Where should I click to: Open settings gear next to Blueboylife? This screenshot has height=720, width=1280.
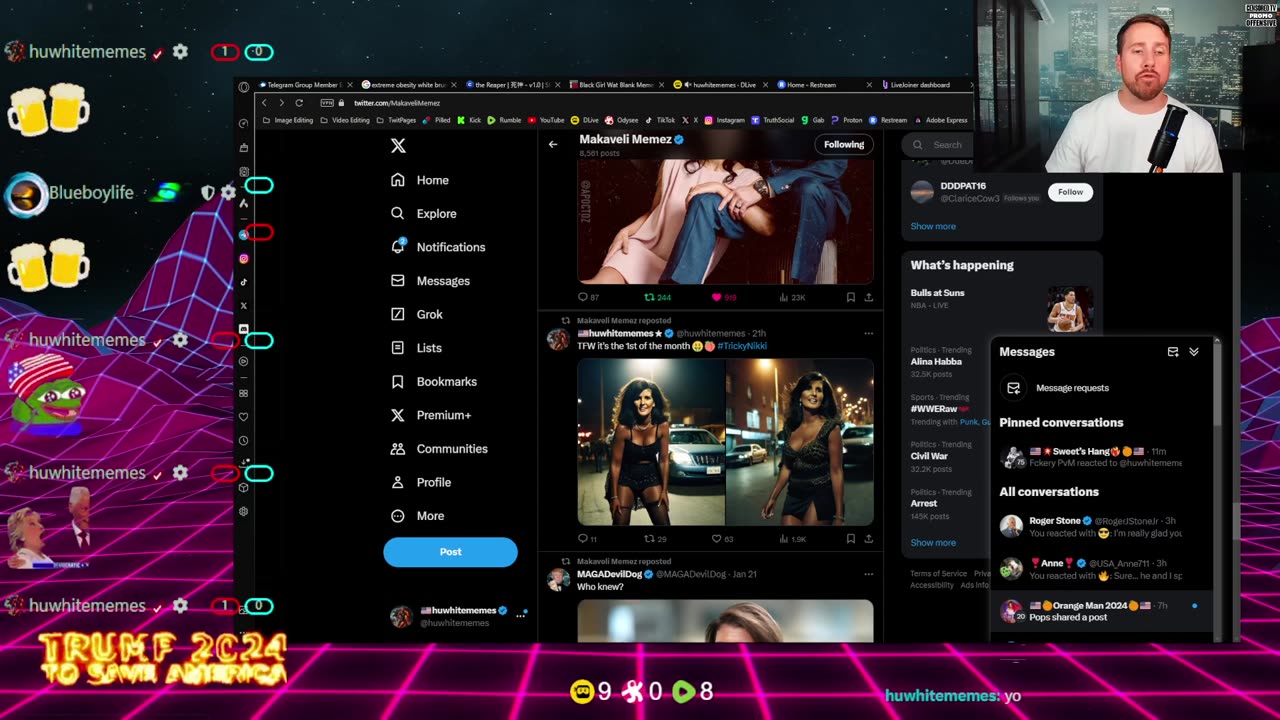(229, 192)
